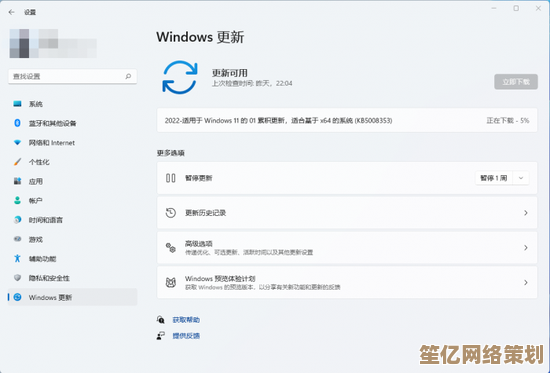Click the 系统 monitor icon
This screenshot has height=373, width=550.
[x=17, y=104]
